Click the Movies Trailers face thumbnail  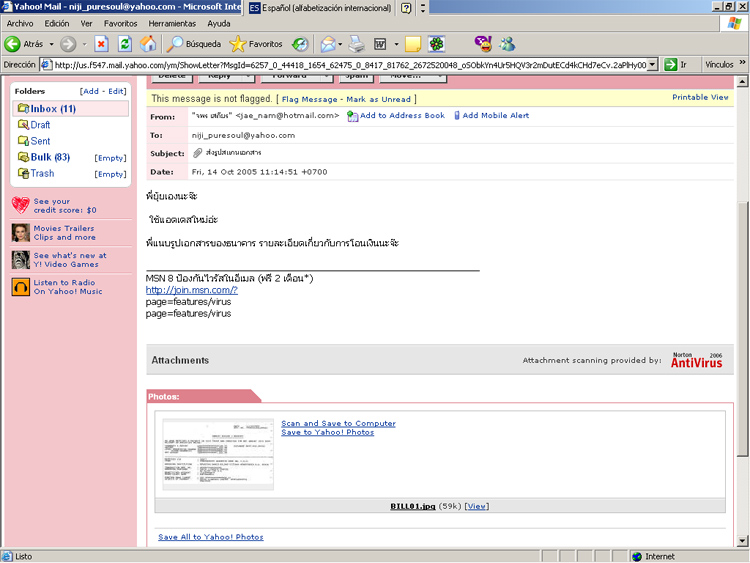[x=21, y=232]
